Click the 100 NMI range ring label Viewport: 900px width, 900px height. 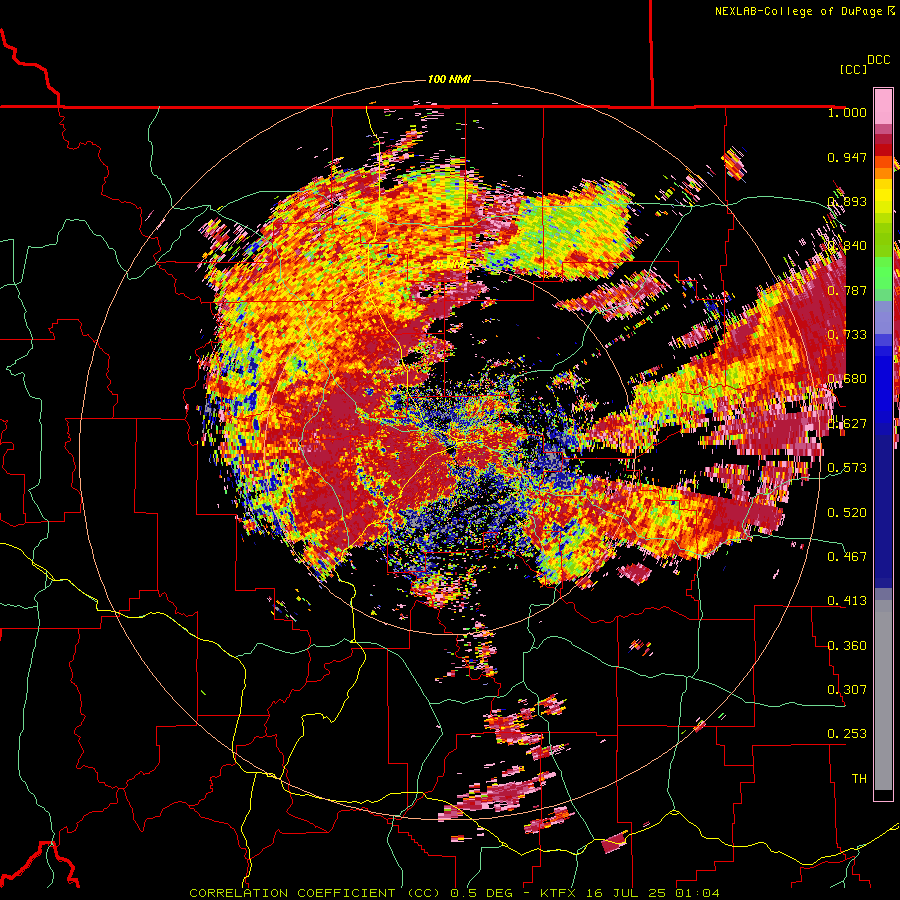point(449,79)
